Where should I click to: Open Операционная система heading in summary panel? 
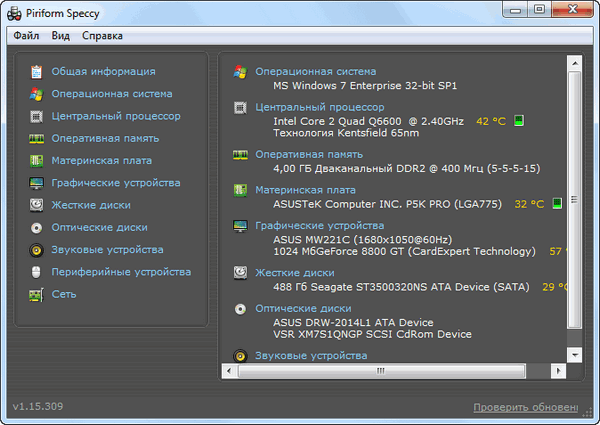(x=316, y=72)
